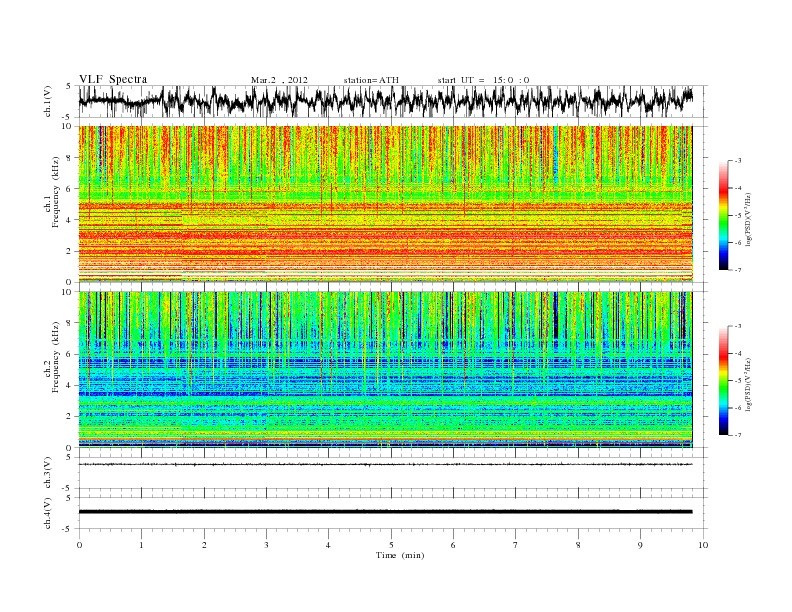
Task: Click the -3 label on ch.1 color bar
Action: tap(737, 161)
